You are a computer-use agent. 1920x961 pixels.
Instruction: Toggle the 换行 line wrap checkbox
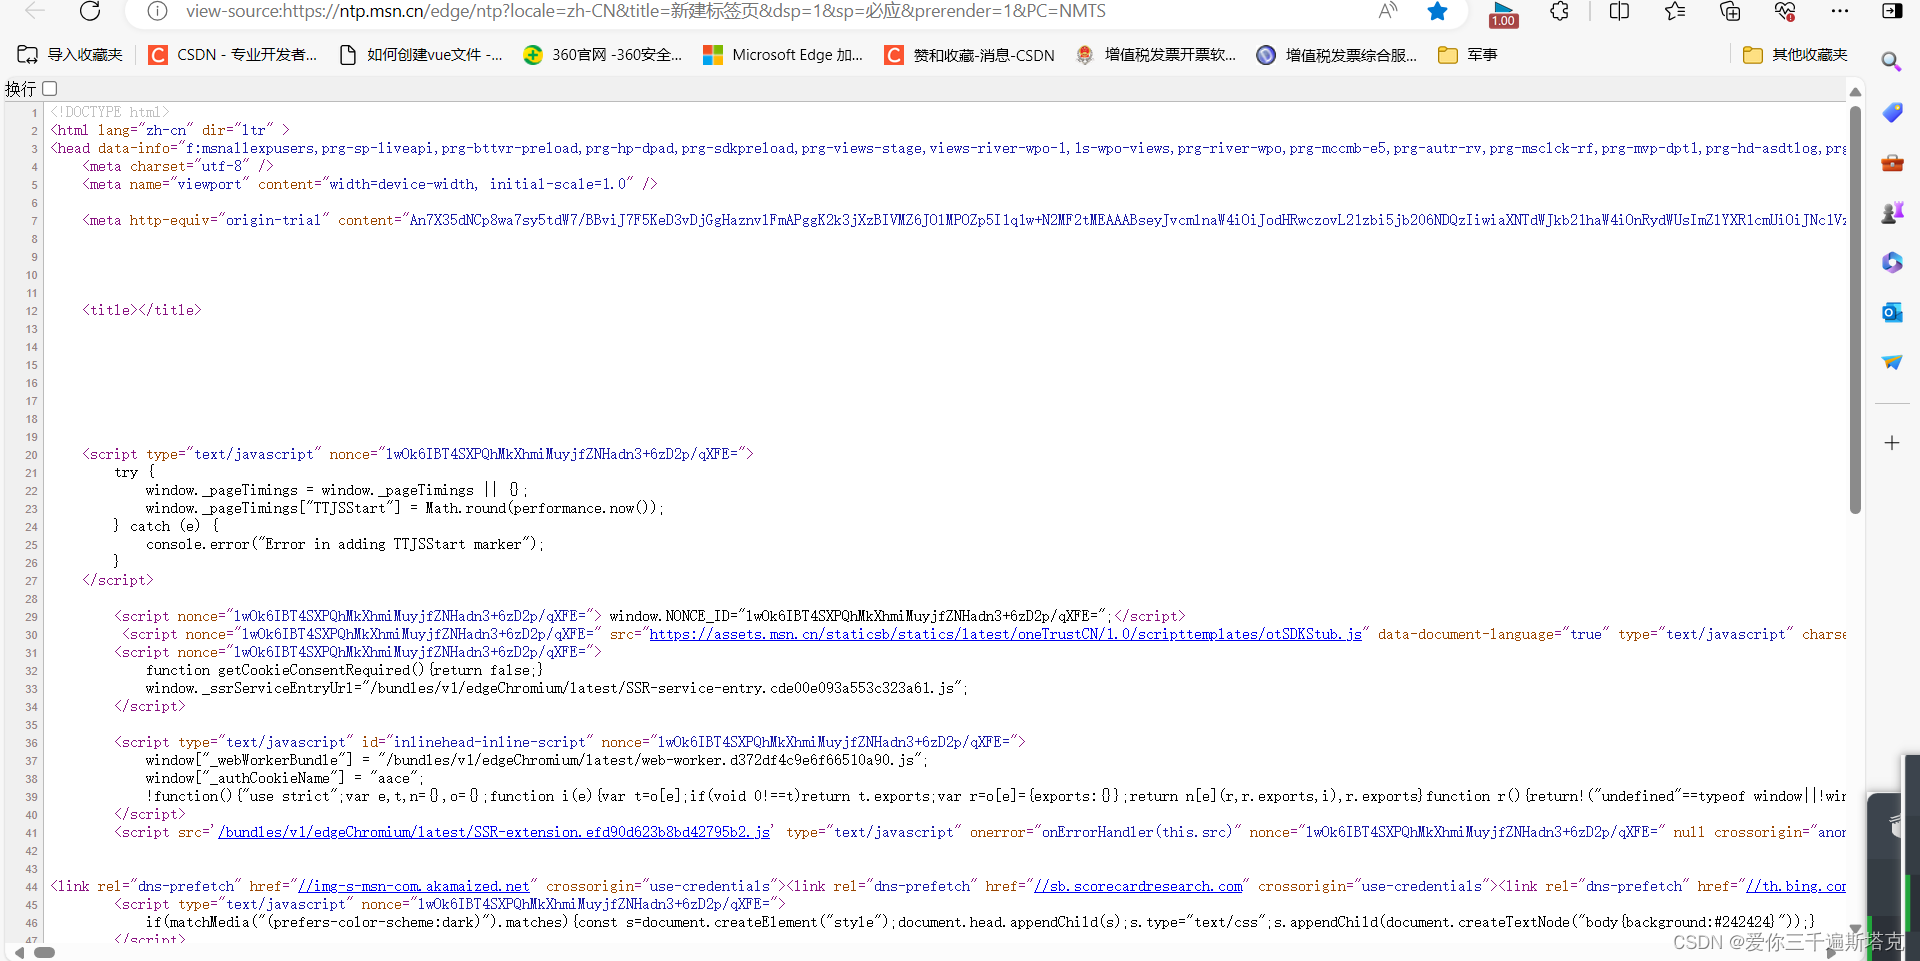click(50, 89)
